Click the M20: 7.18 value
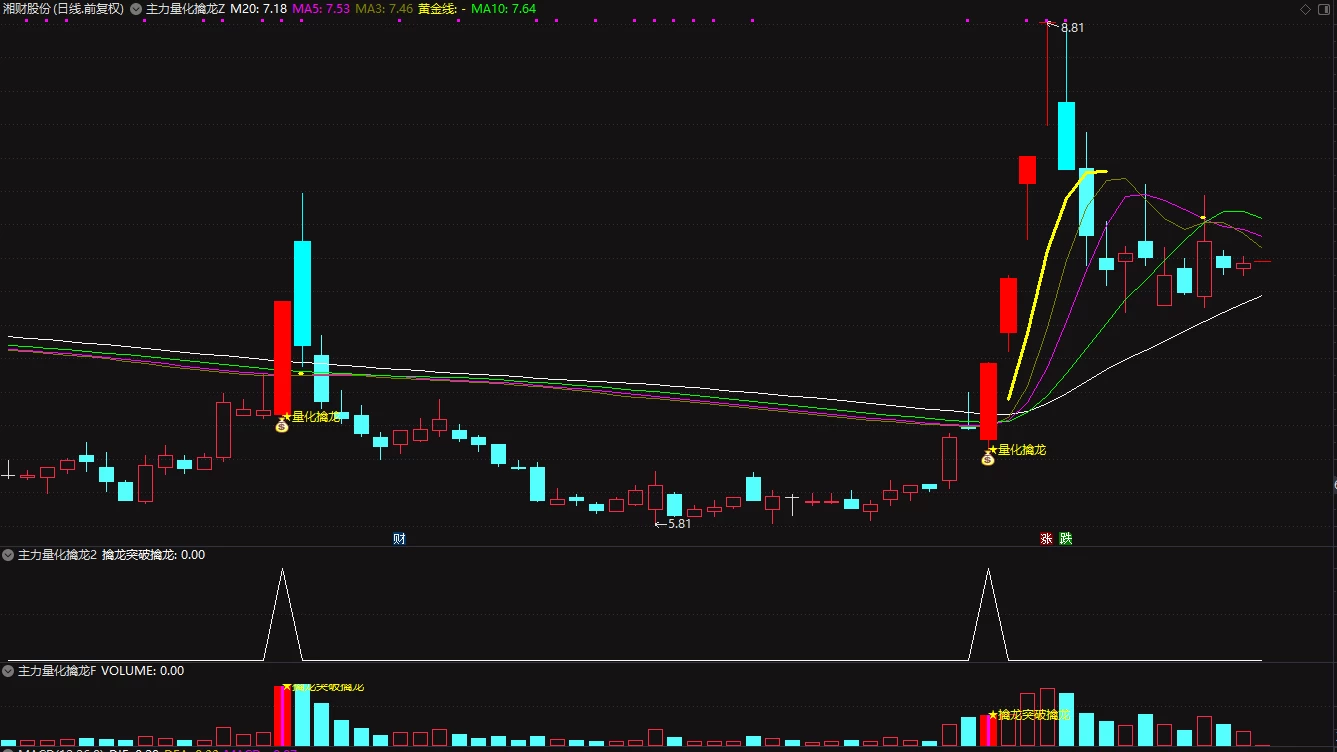This screenshot has width=1337, height=752. click(259, 9)
